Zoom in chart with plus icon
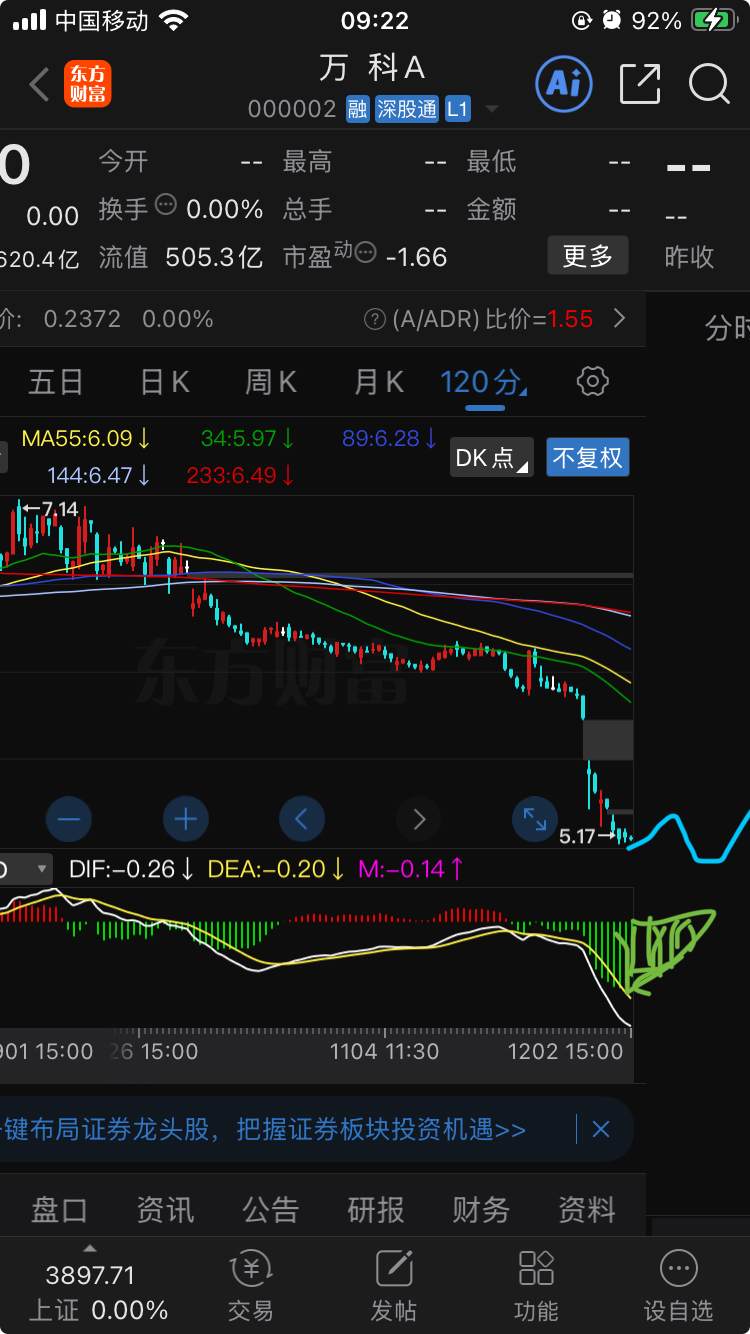This screenshot has width=750, height=1334. [x=185, y=820]
